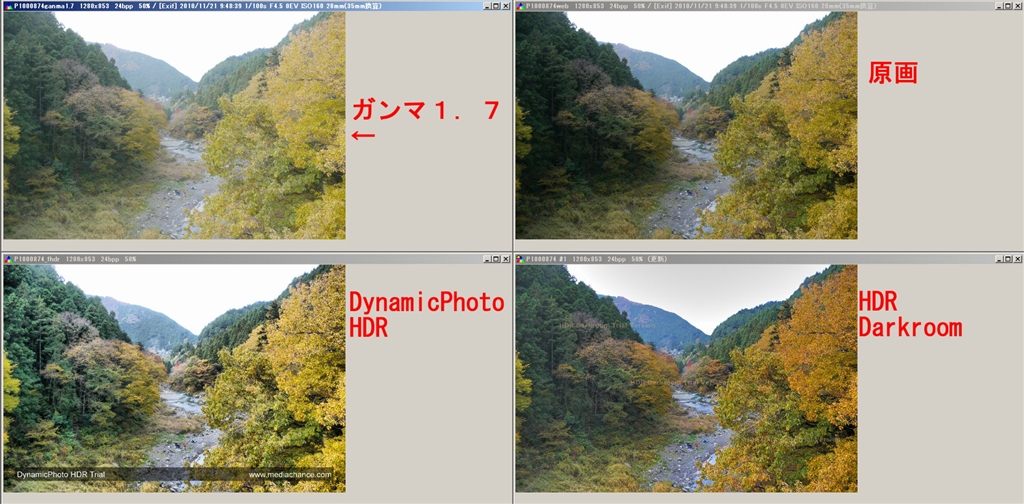This screenshot has width=1024, height=504.
Task: Close the P1000874_fhdr image window
Action: tap(505, 259)
